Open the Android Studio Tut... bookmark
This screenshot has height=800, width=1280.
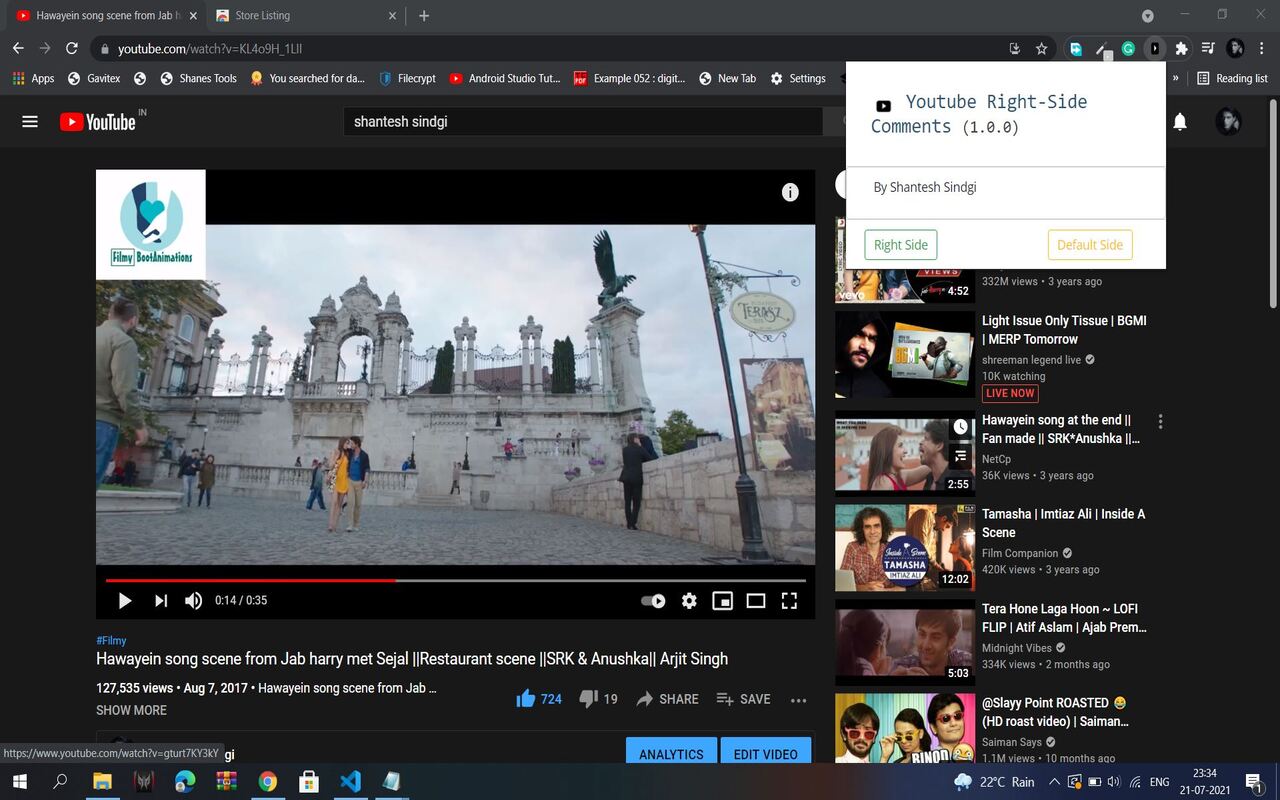coord(505,78)
